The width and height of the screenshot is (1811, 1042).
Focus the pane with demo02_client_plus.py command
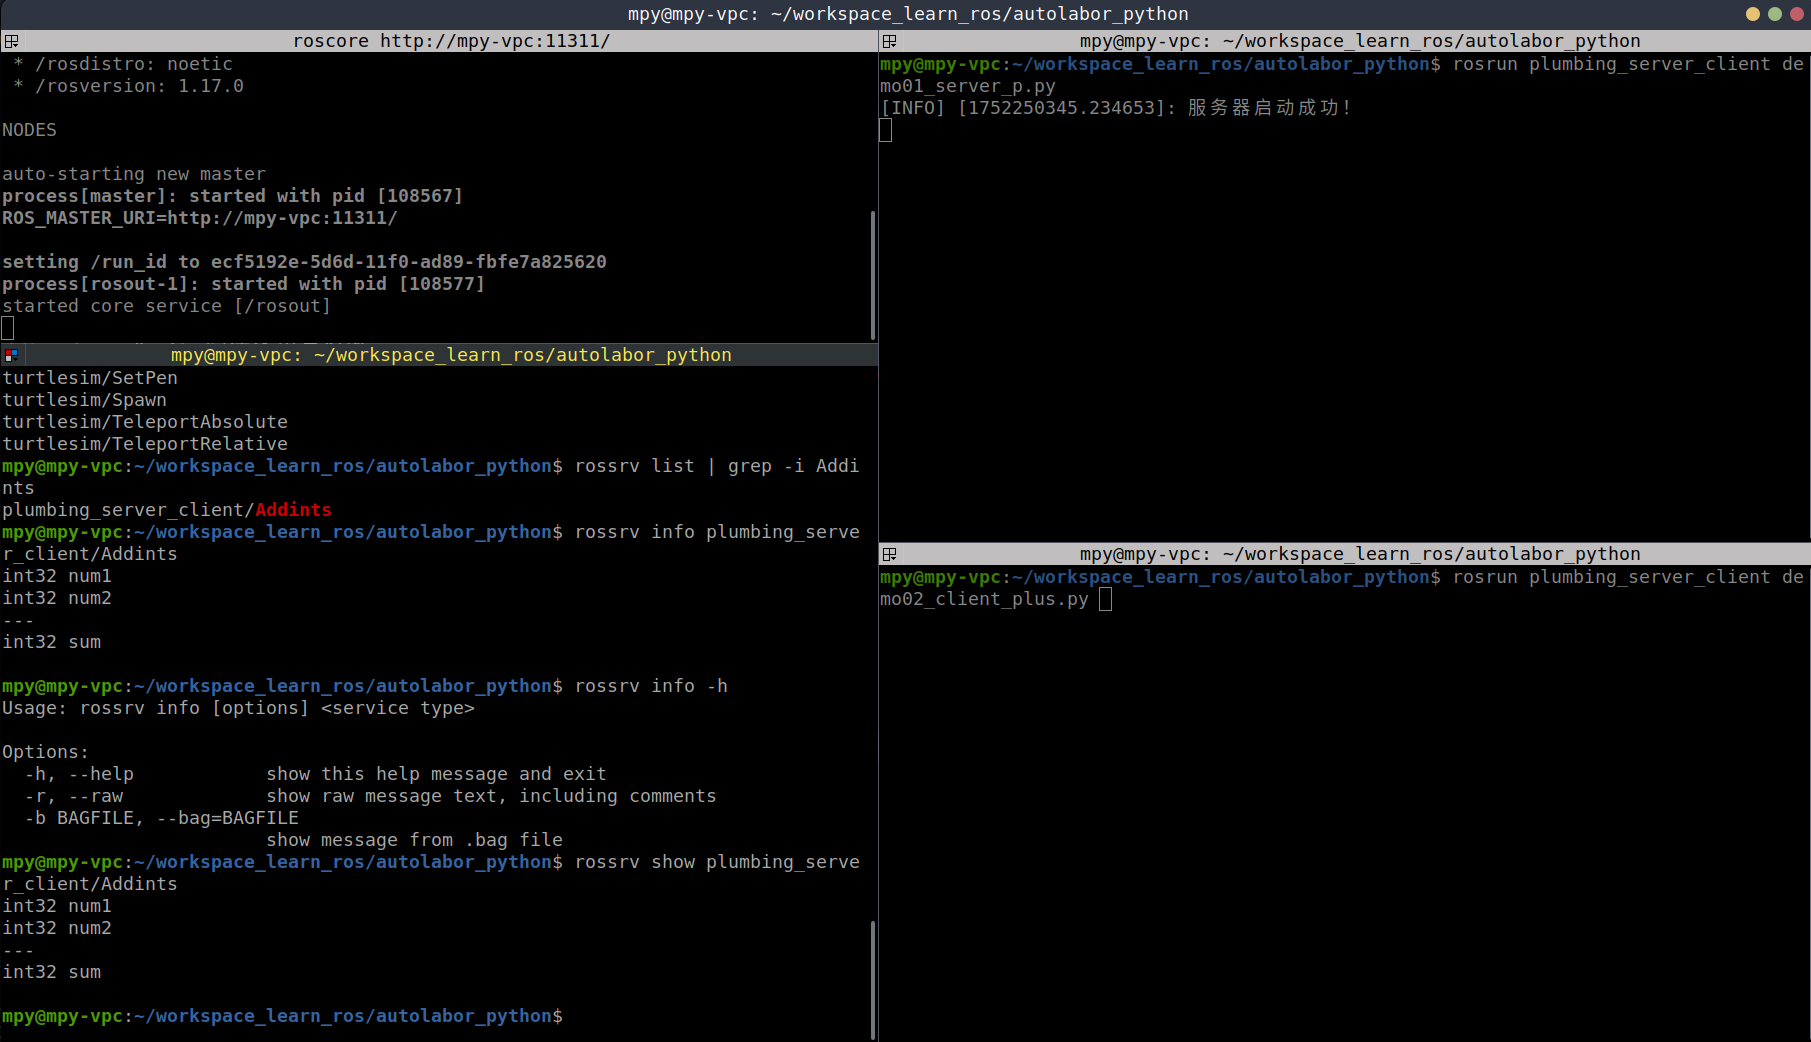click(x=1340, y=800)
